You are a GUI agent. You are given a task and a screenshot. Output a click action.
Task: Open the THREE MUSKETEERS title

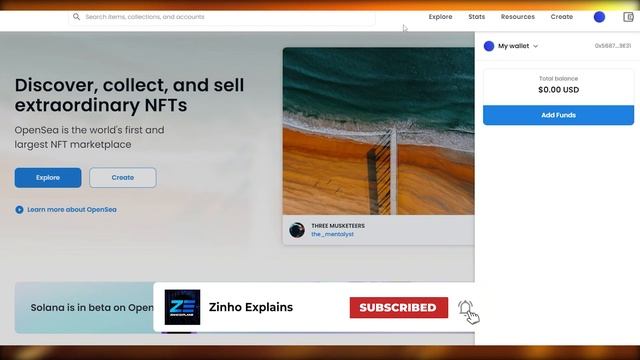point(338,226)
